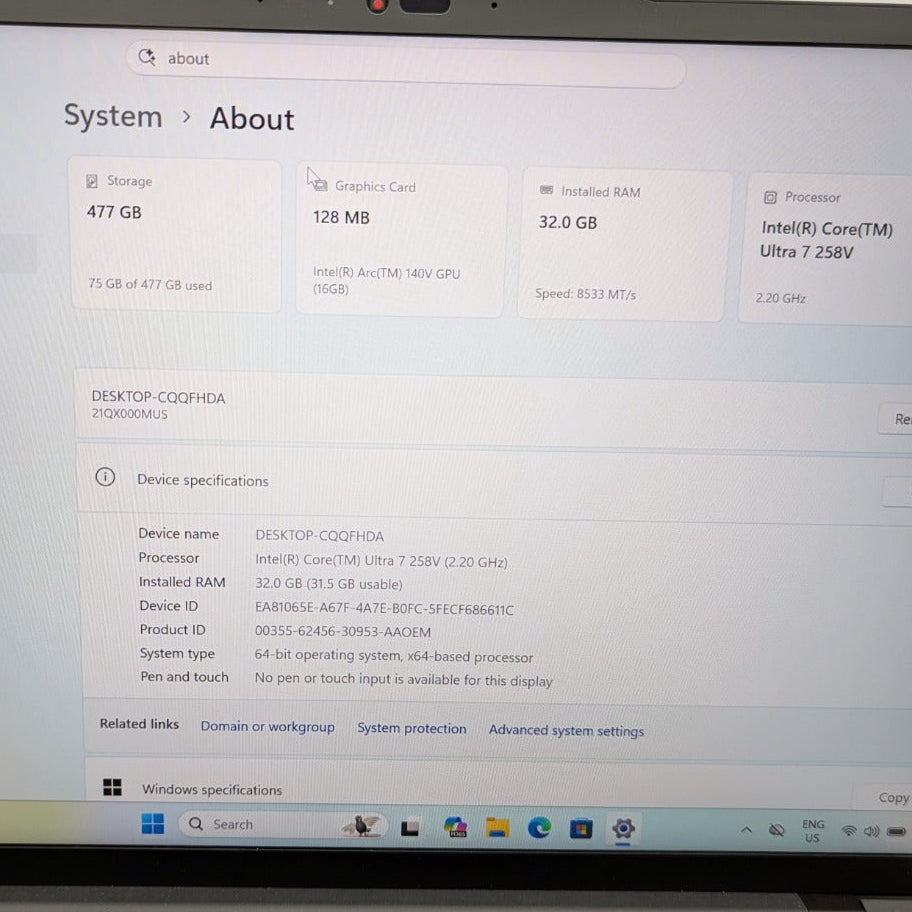Viewport: 912px width, 912px height.
Task: Click the search box containing 'about'
Action: [405, 63]
